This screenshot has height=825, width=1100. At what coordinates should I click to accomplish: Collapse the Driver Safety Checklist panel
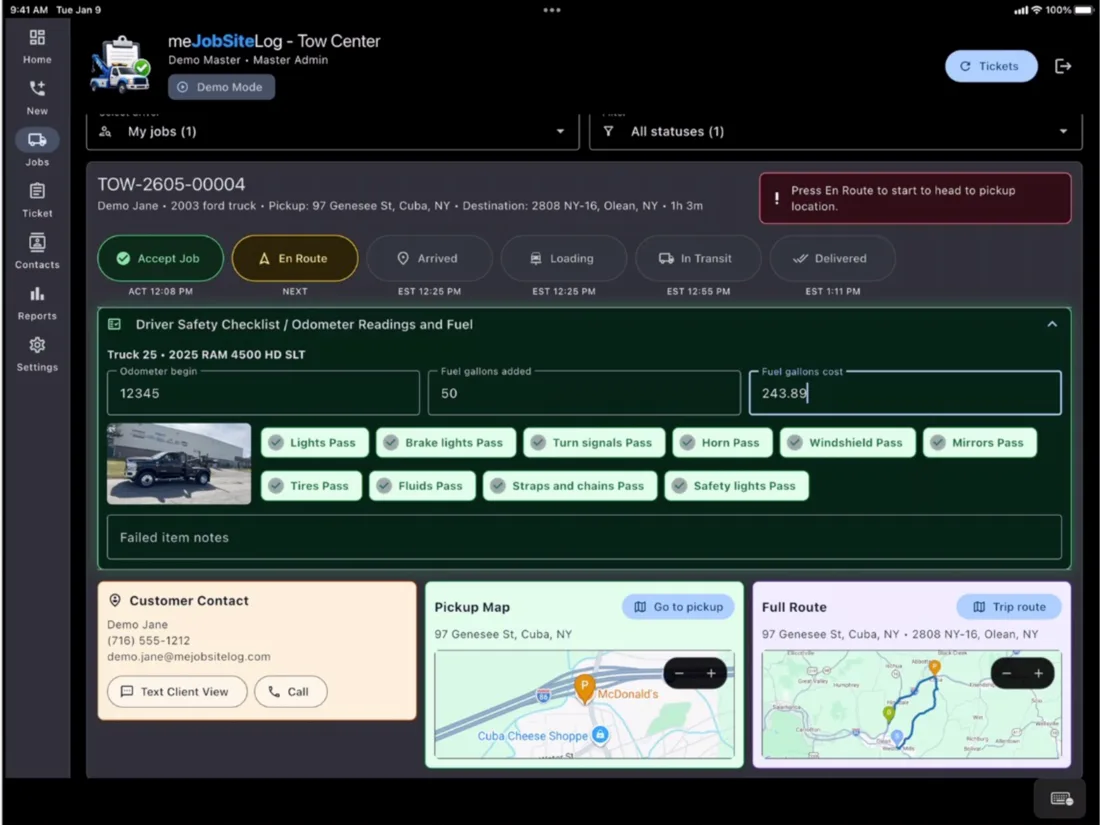coord(1052,324)
